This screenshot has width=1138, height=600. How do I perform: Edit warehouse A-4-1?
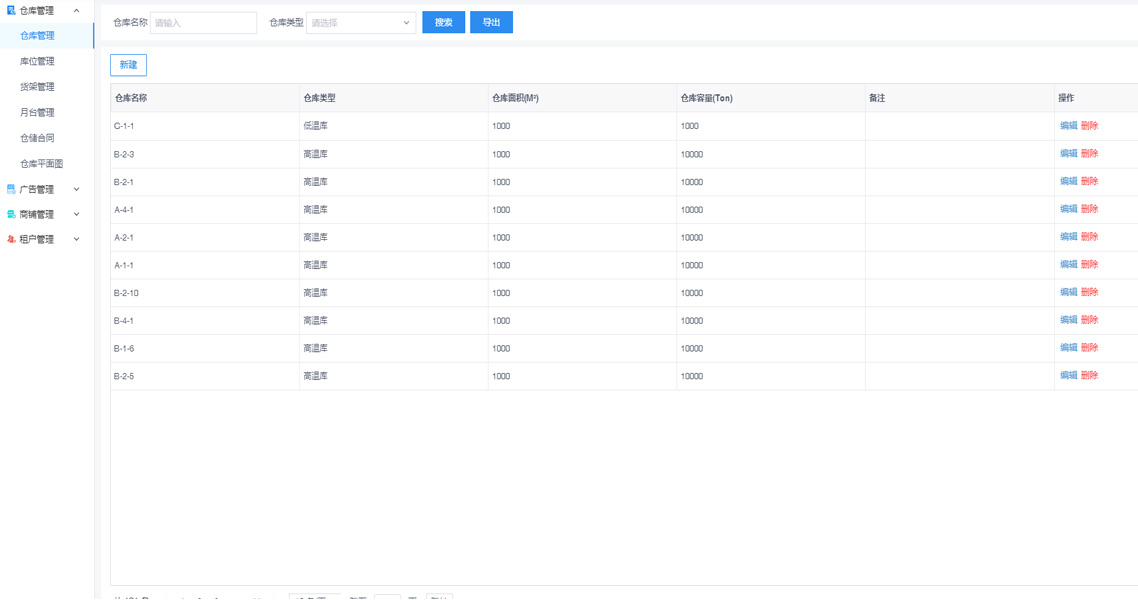click(x=1068, y=209)
